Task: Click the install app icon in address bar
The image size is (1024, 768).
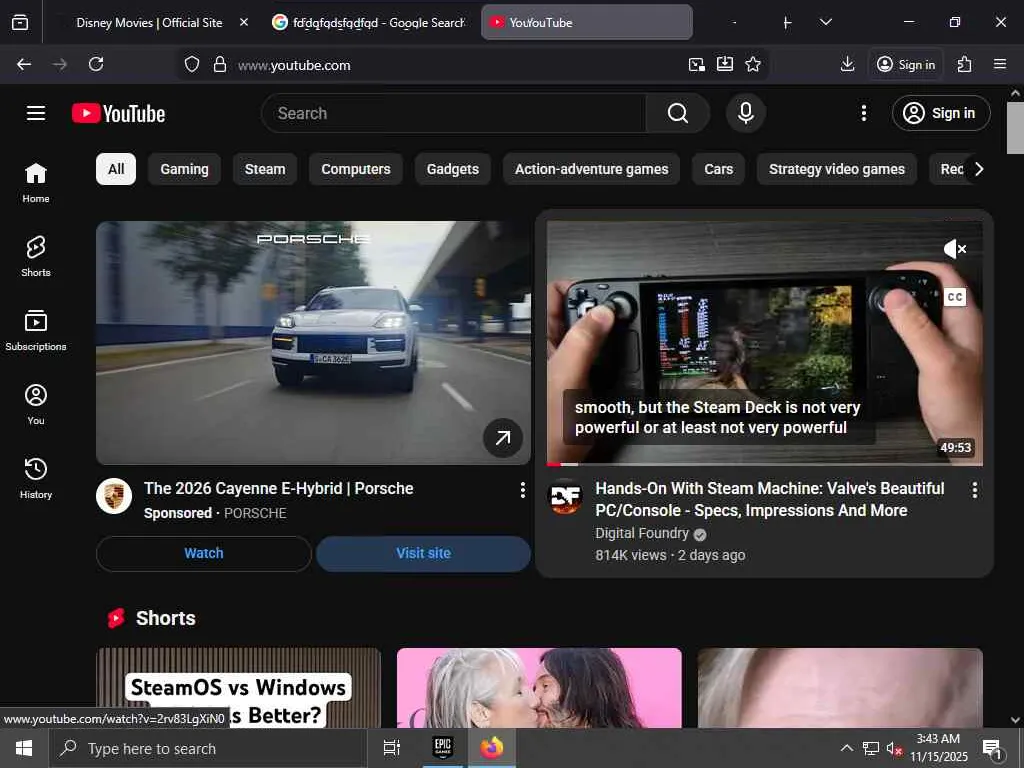Action: click(725, 64)
